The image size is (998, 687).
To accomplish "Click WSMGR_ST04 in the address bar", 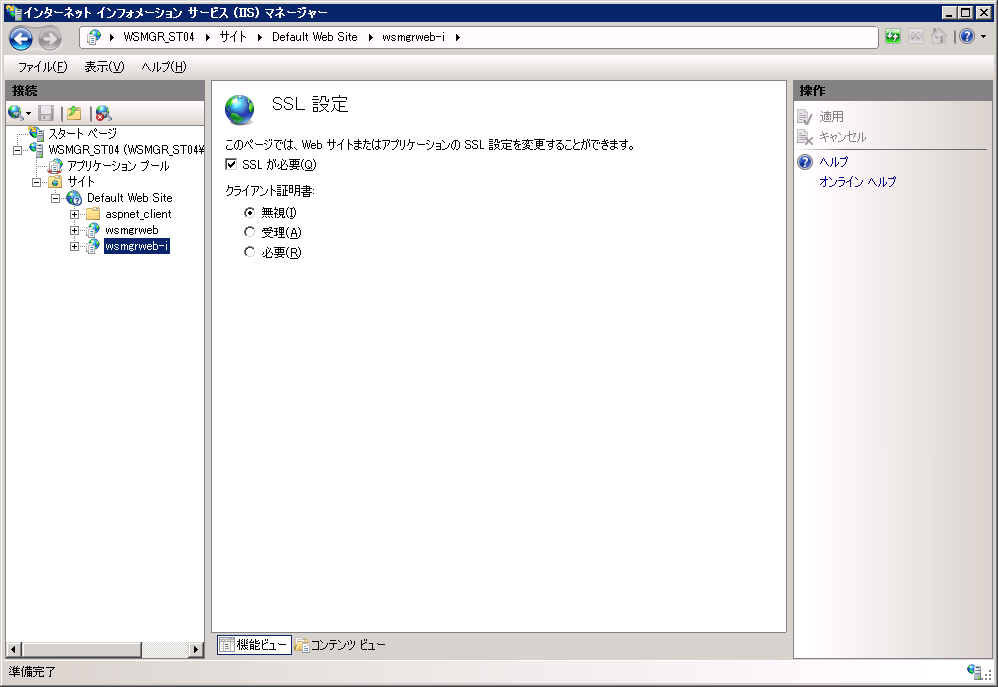I will point(159,38).
